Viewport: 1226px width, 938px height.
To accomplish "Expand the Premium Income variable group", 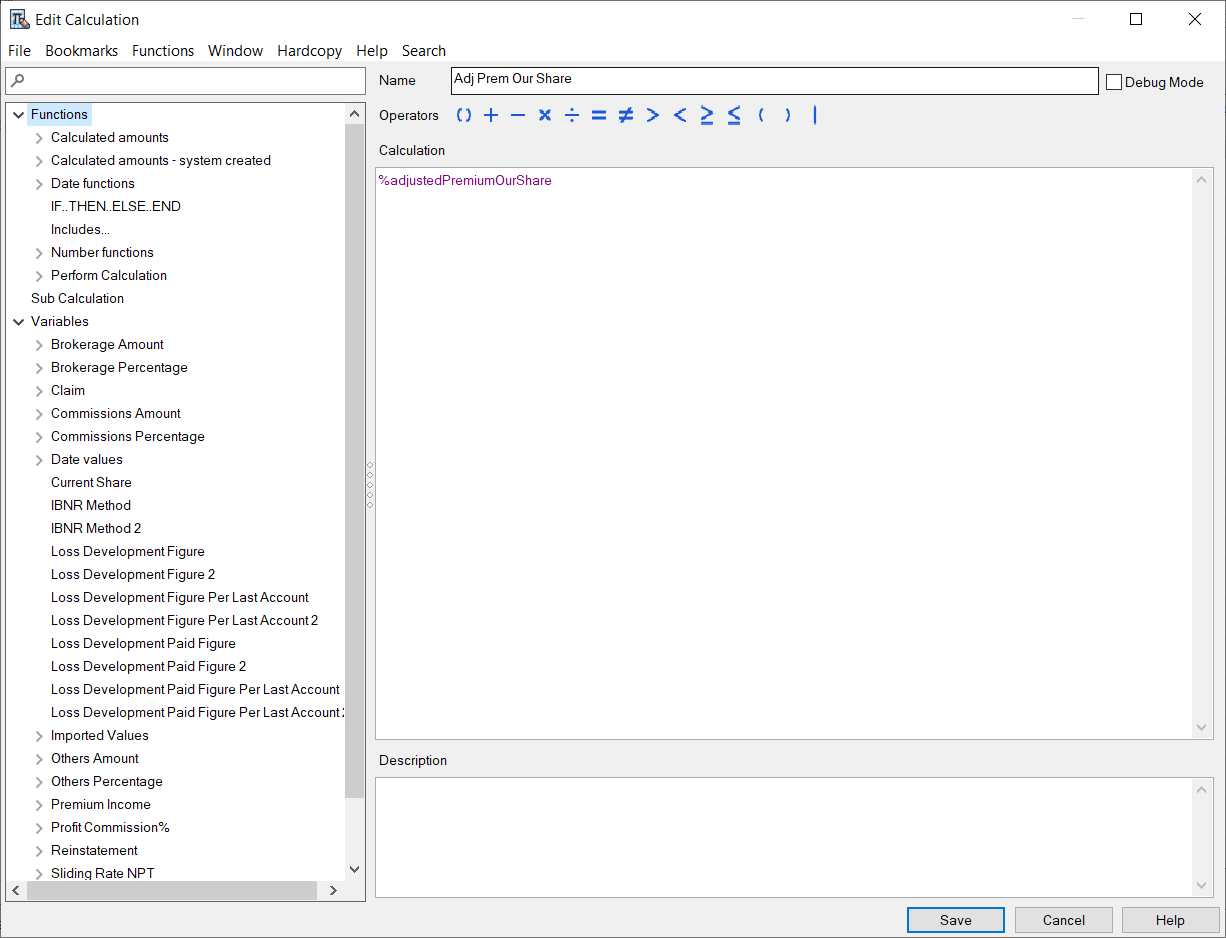I will coord(38,804).
